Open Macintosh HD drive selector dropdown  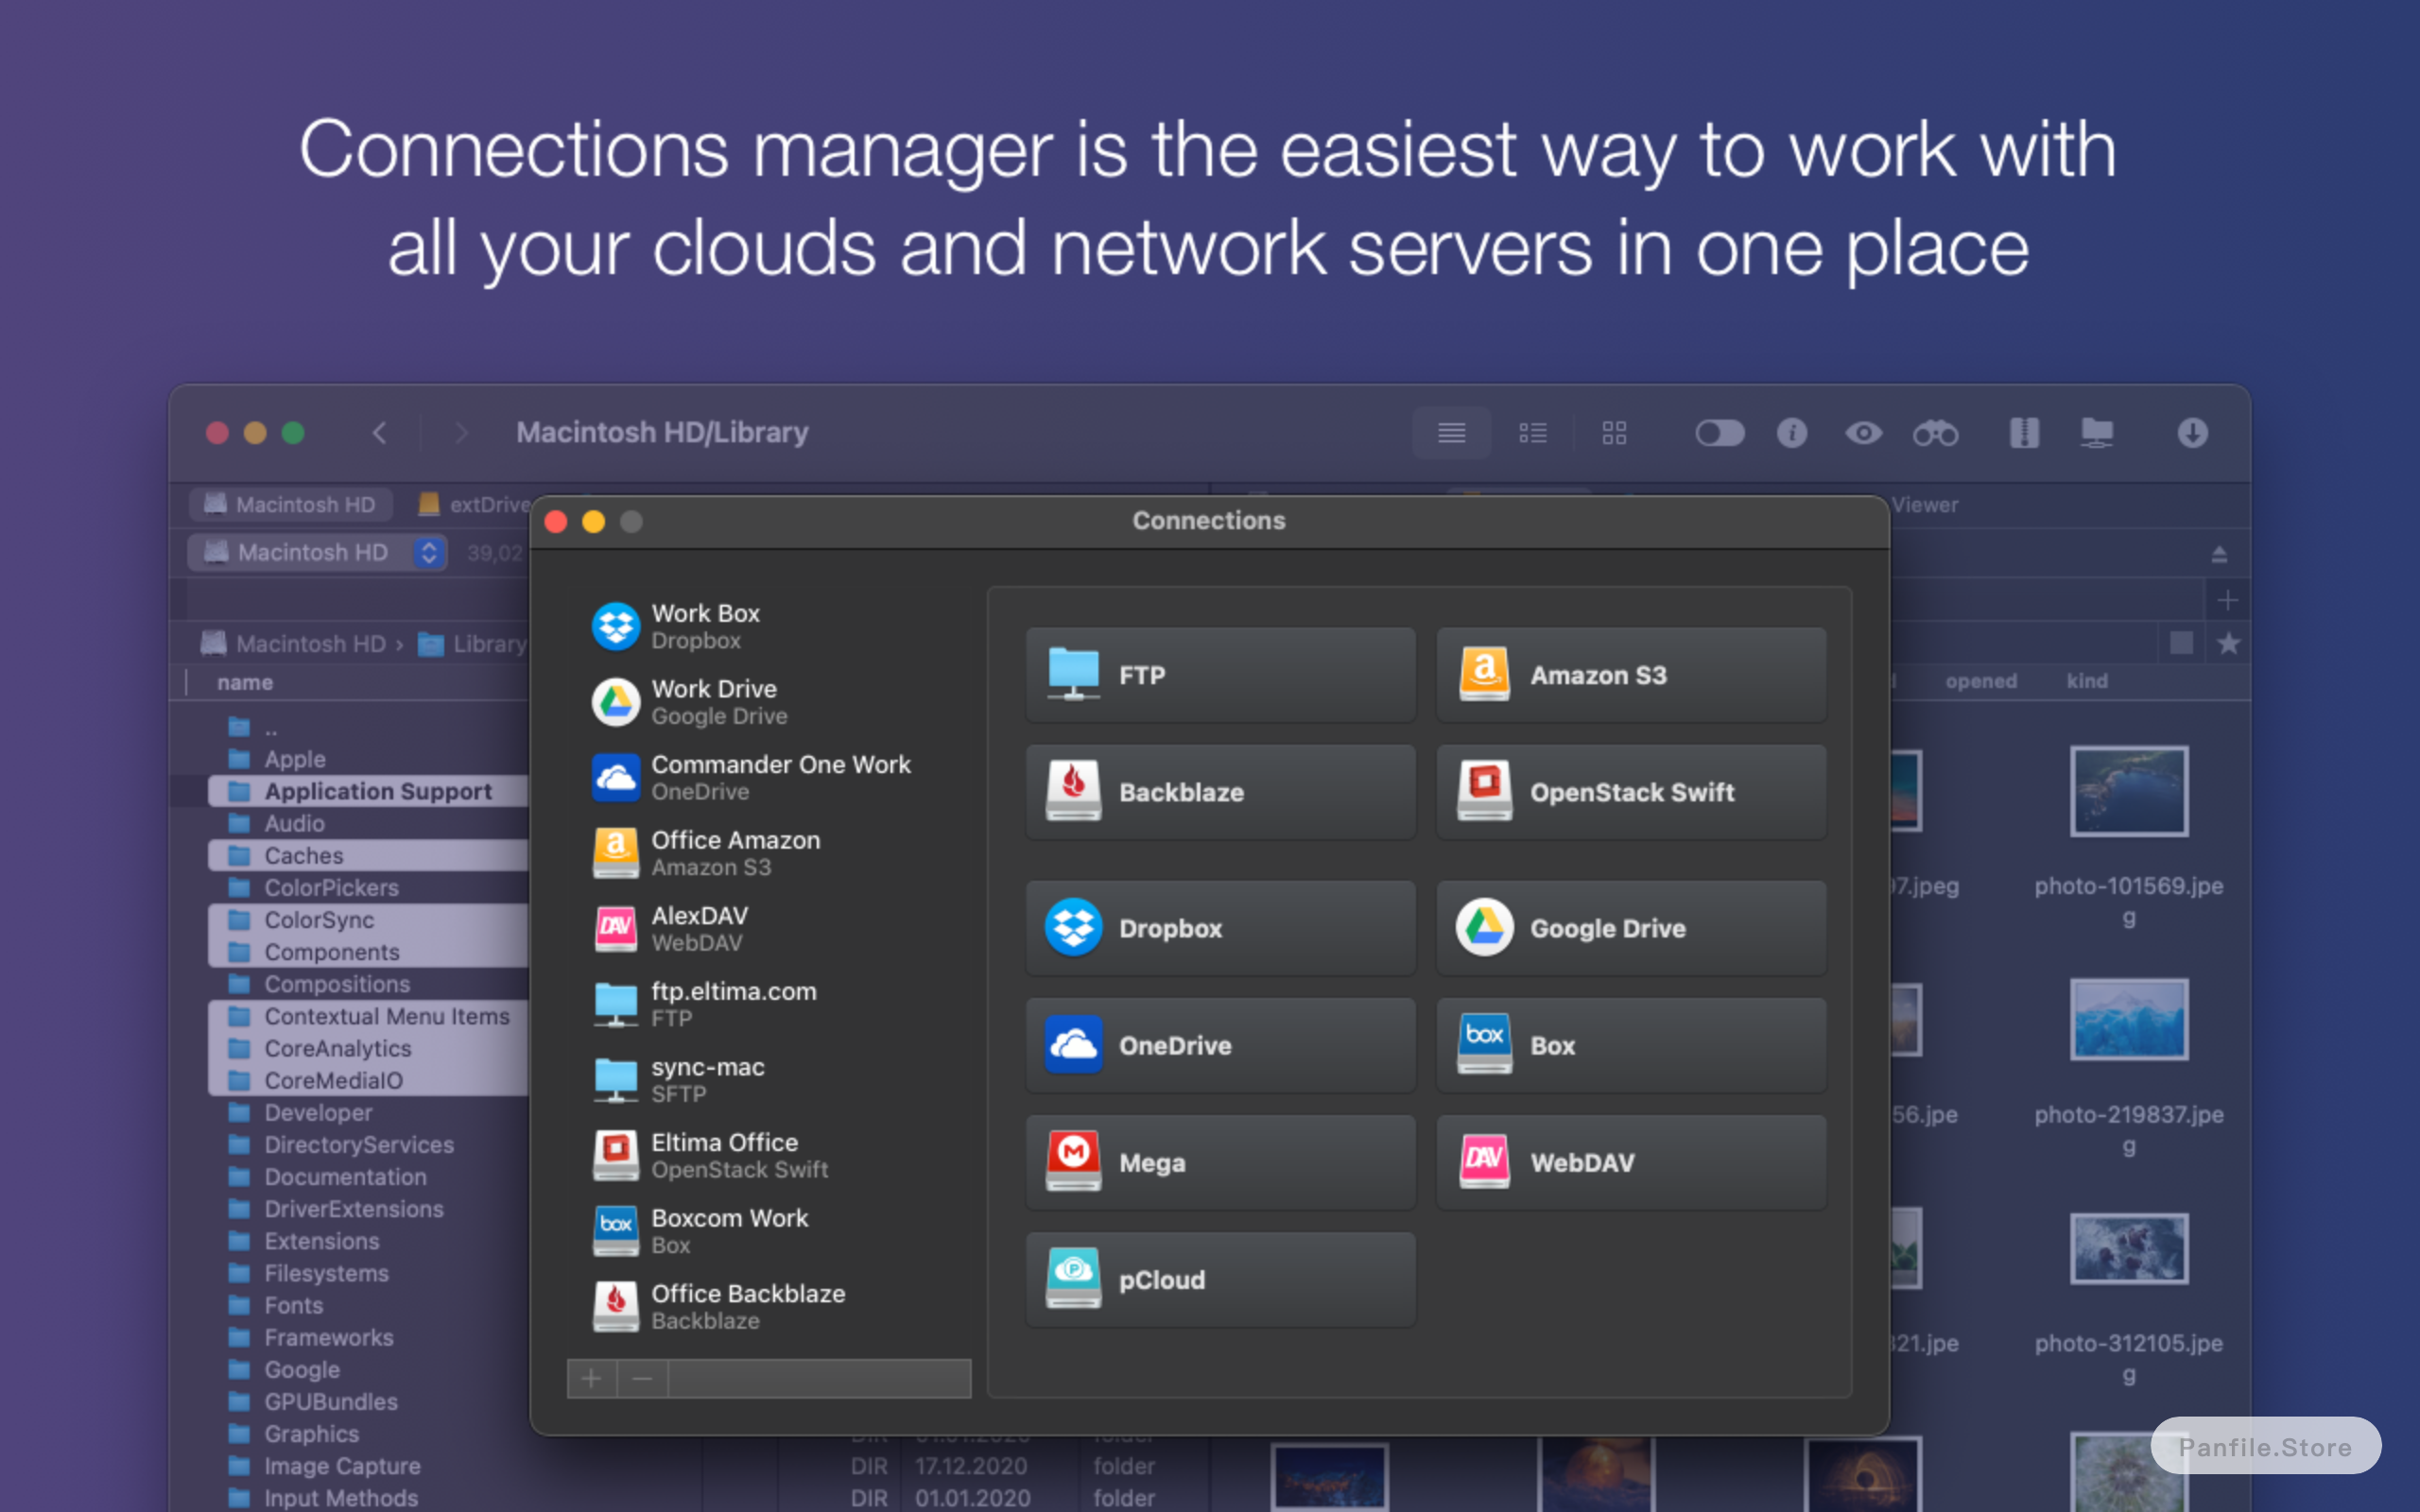(316, 552)
